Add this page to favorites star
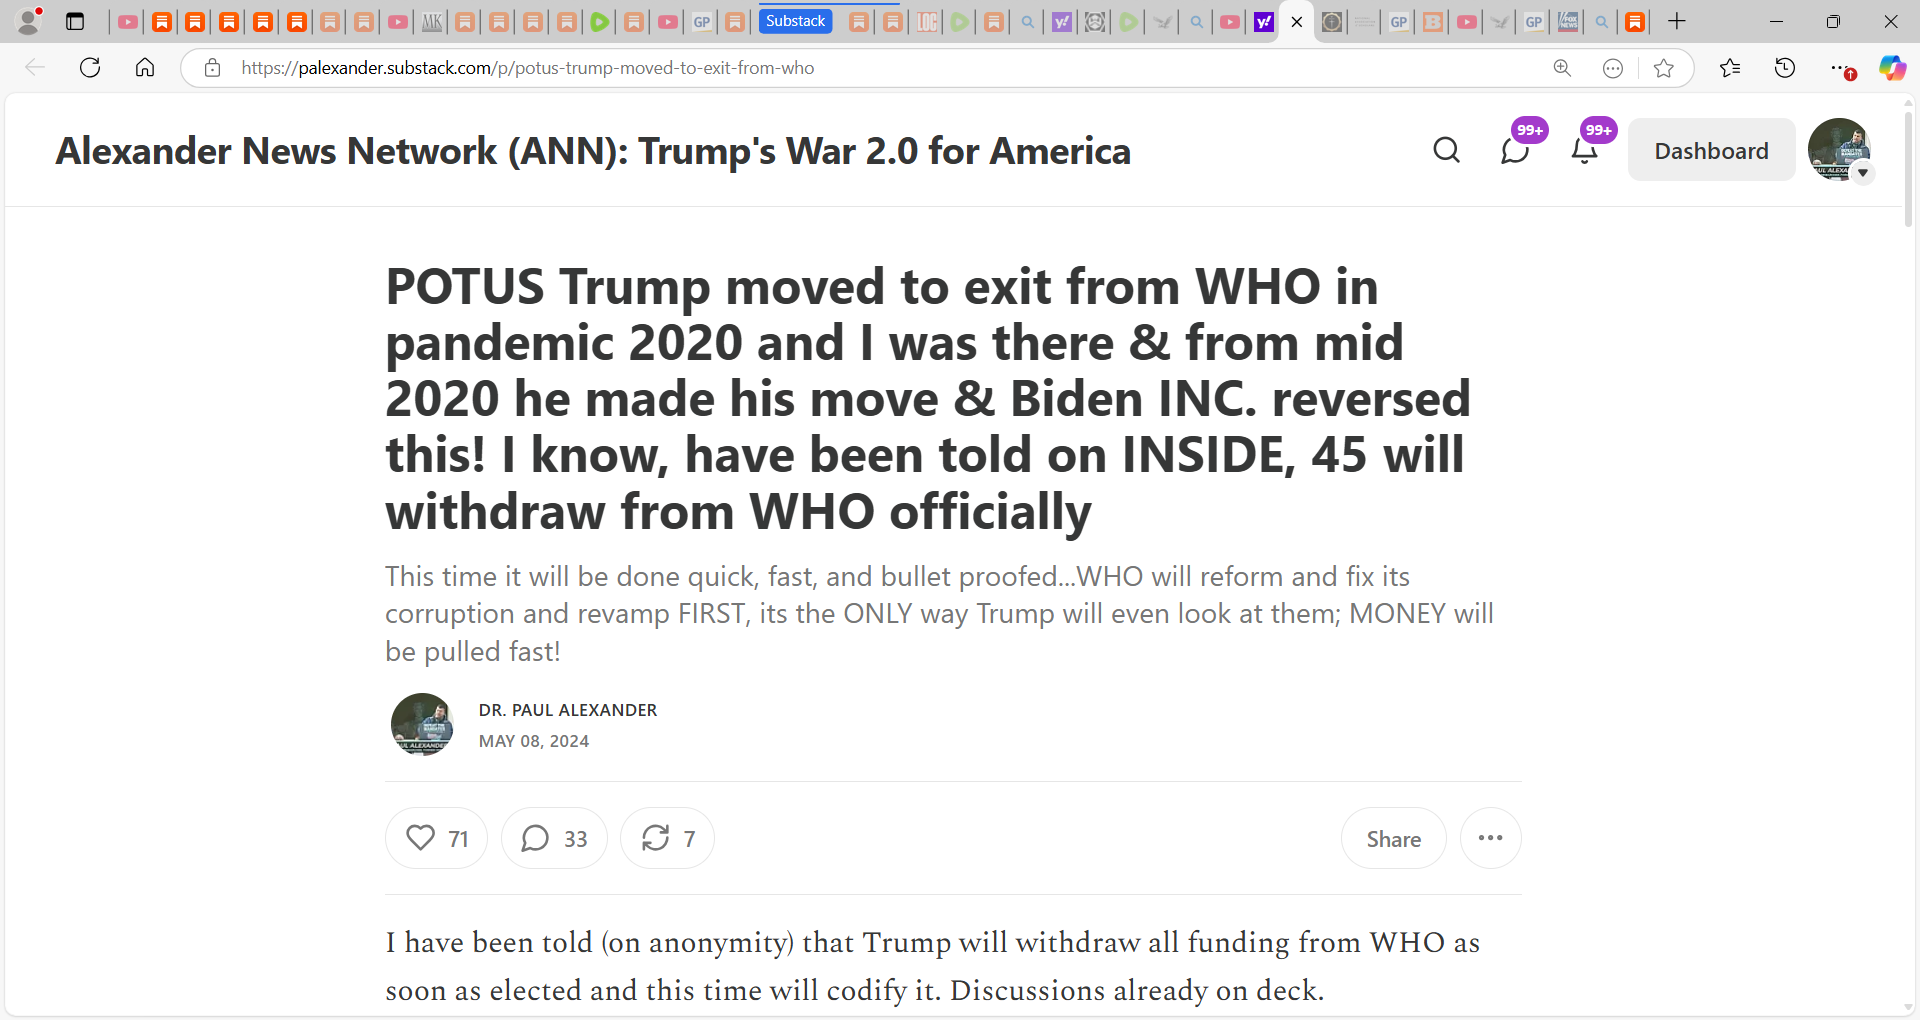Viewport: 1920px width, 1020px height. pos(1663,68)
